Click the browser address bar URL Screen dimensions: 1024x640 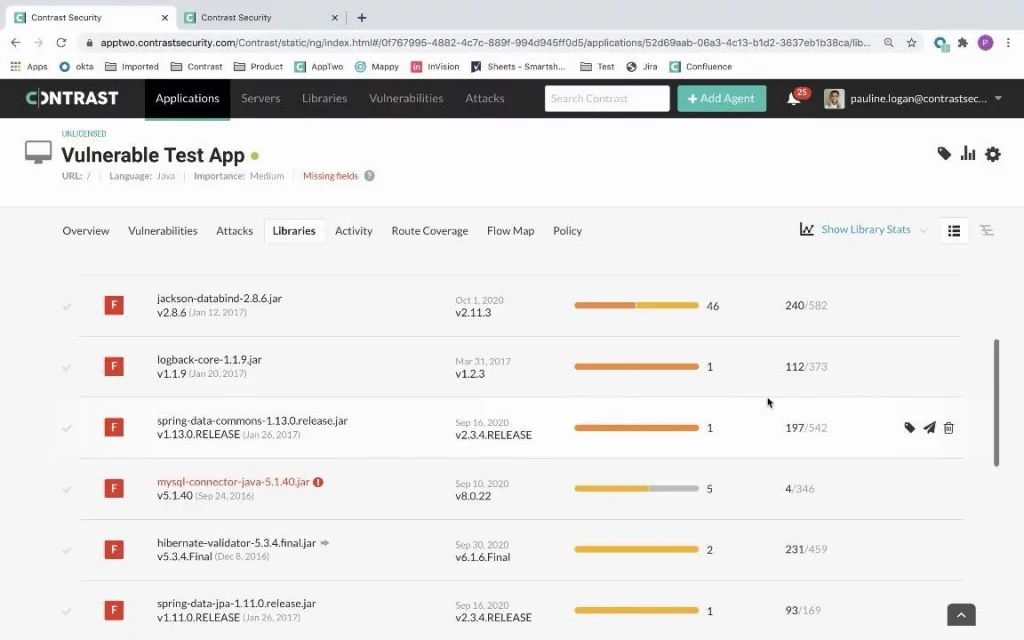(485, 42)
